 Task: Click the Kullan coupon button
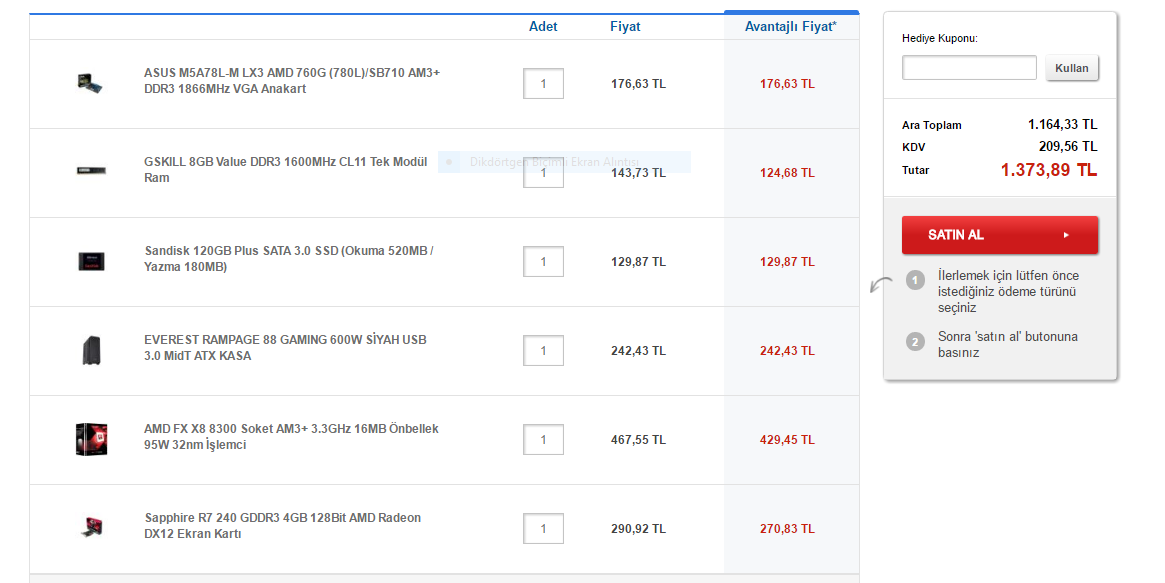point(1071,68)
